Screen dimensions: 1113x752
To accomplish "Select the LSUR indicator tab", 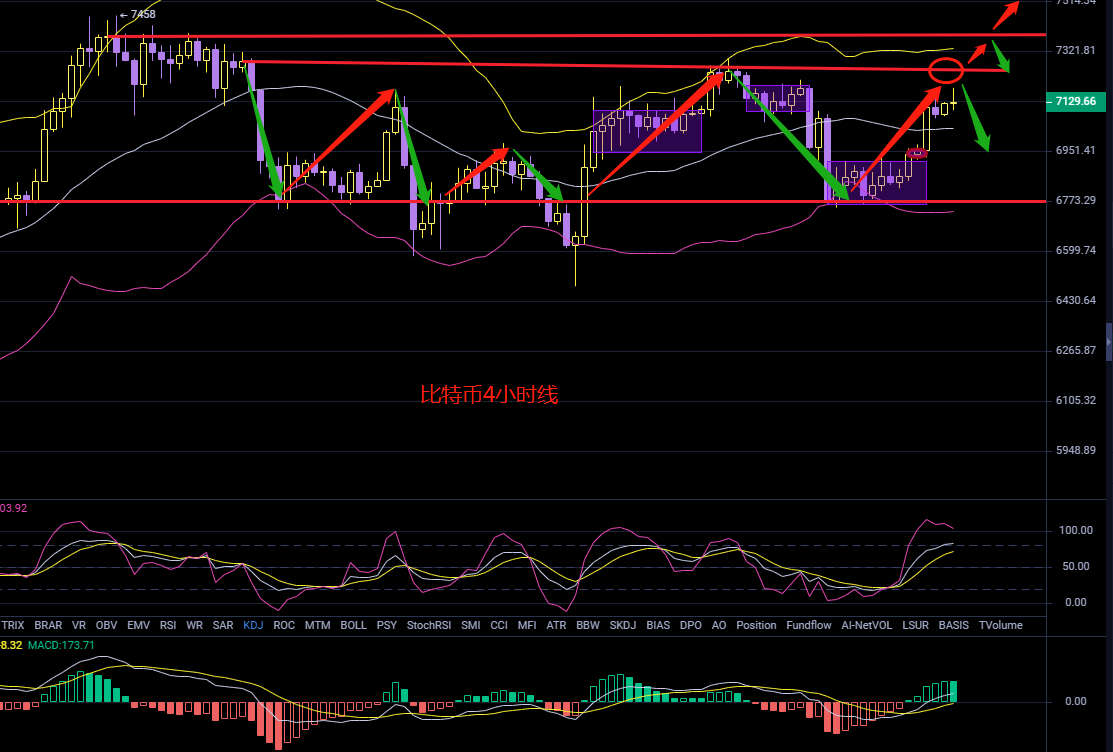I will [915, 625].
